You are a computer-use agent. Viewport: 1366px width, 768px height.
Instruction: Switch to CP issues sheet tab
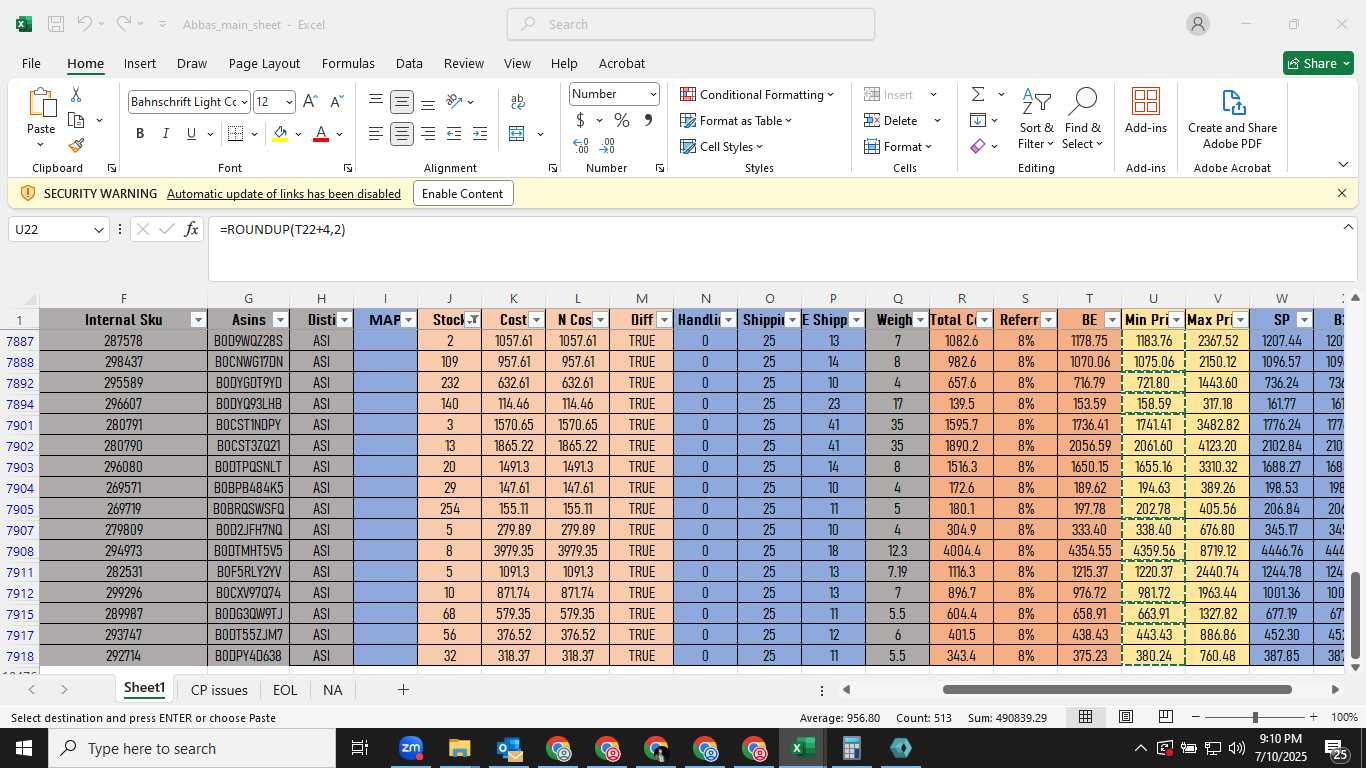click(219, 690)
